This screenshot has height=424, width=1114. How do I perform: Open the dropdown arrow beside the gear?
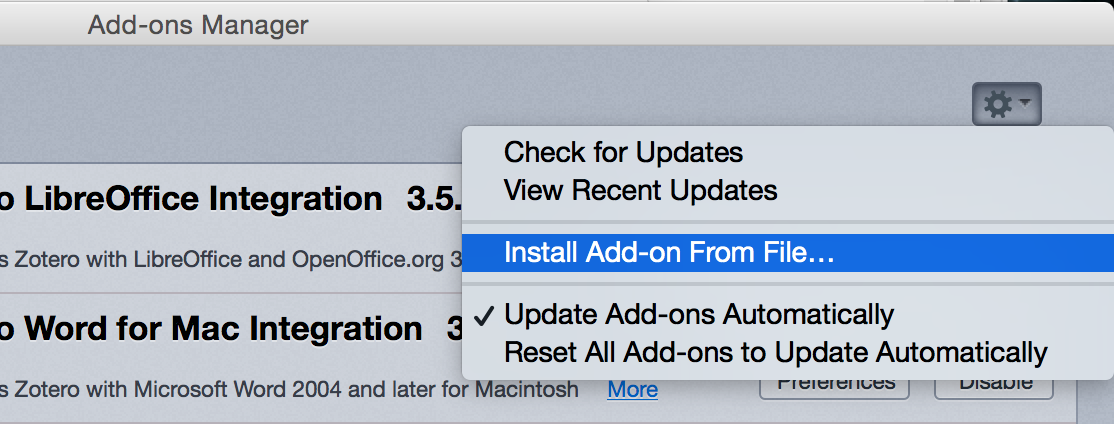1024,103
